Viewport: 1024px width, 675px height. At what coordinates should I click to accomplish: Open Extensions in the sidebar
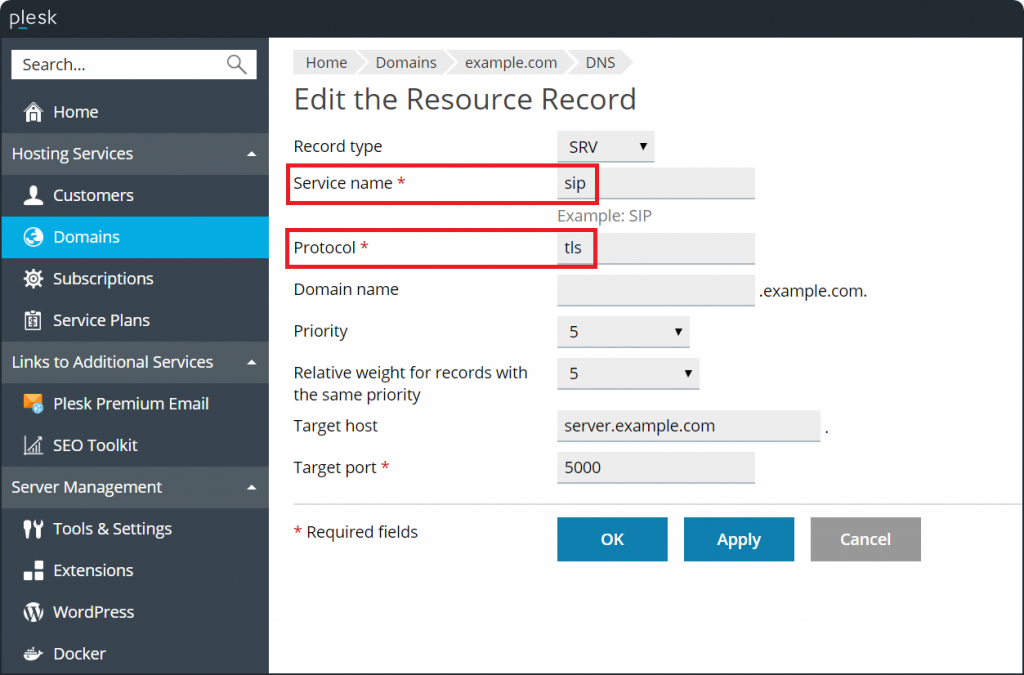(135, 571)
